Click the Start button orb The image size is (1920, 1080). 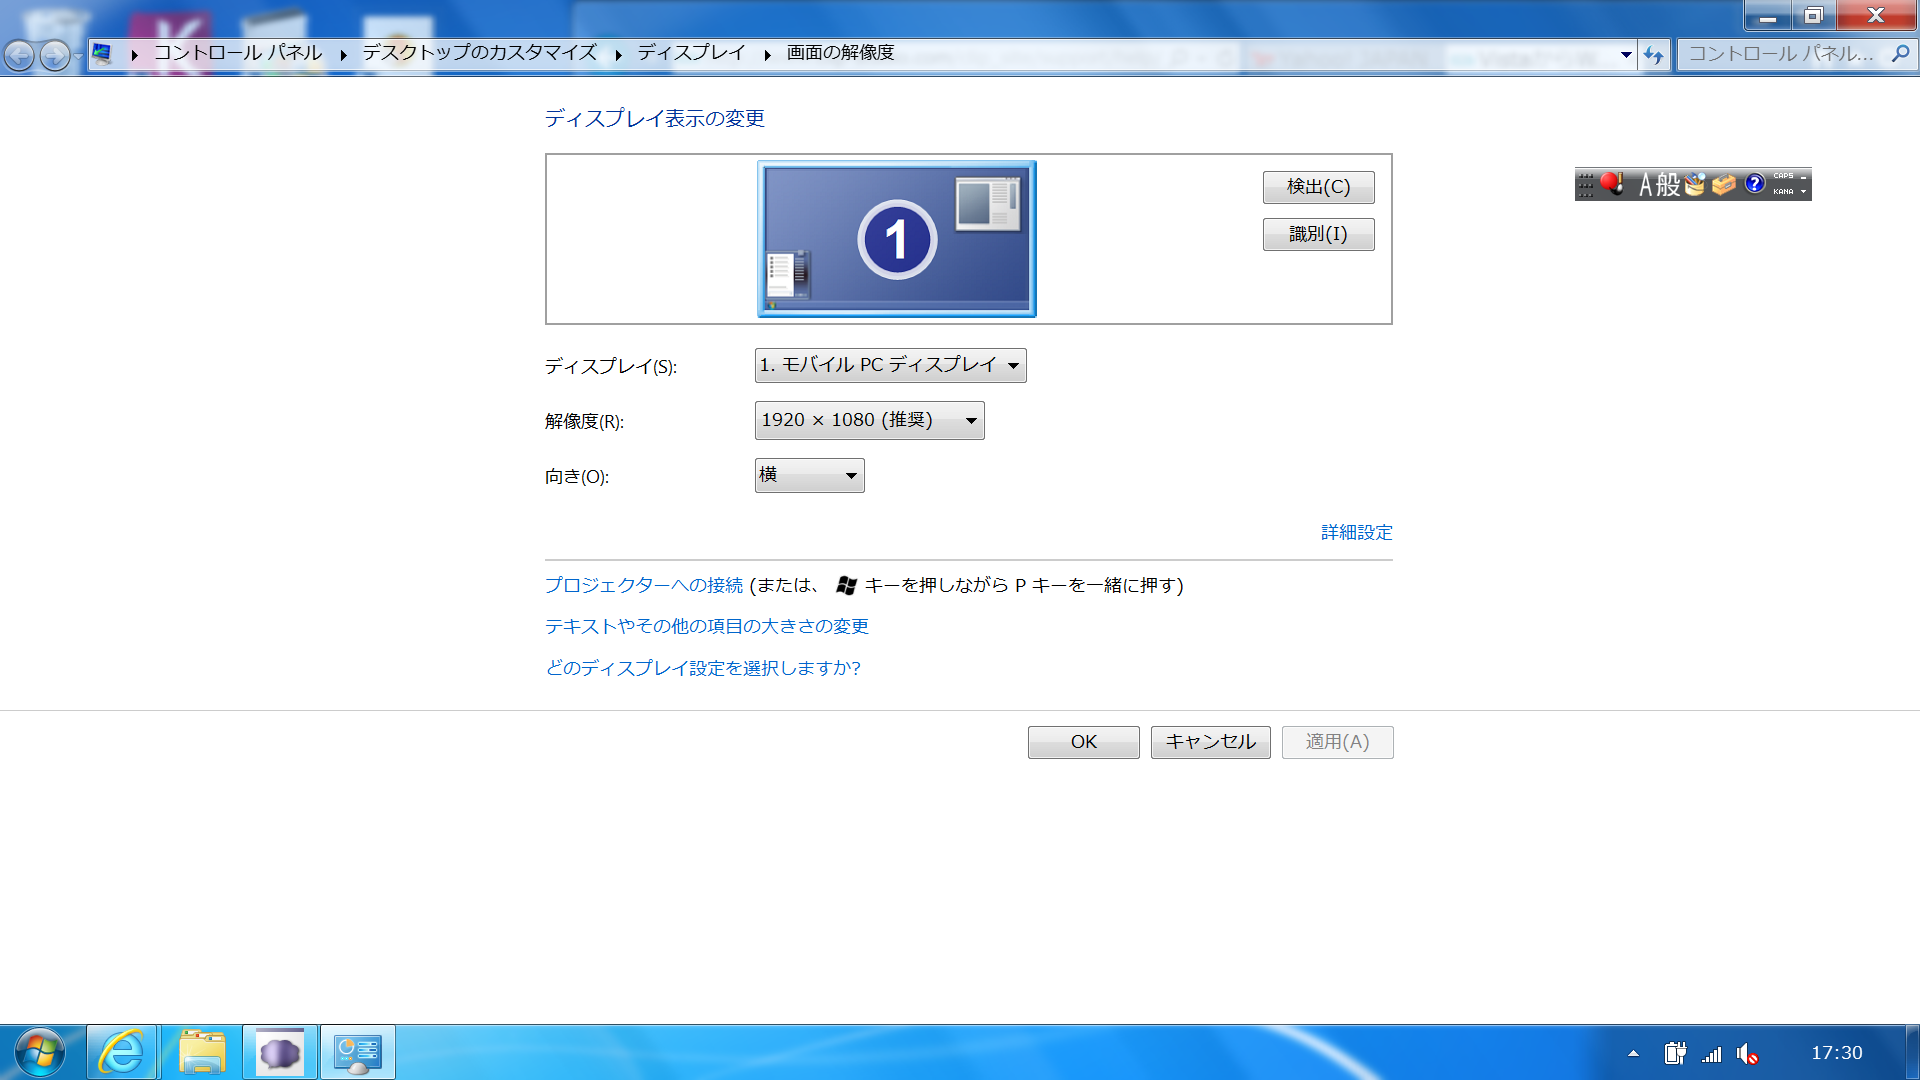click(x=40, y=1052)
